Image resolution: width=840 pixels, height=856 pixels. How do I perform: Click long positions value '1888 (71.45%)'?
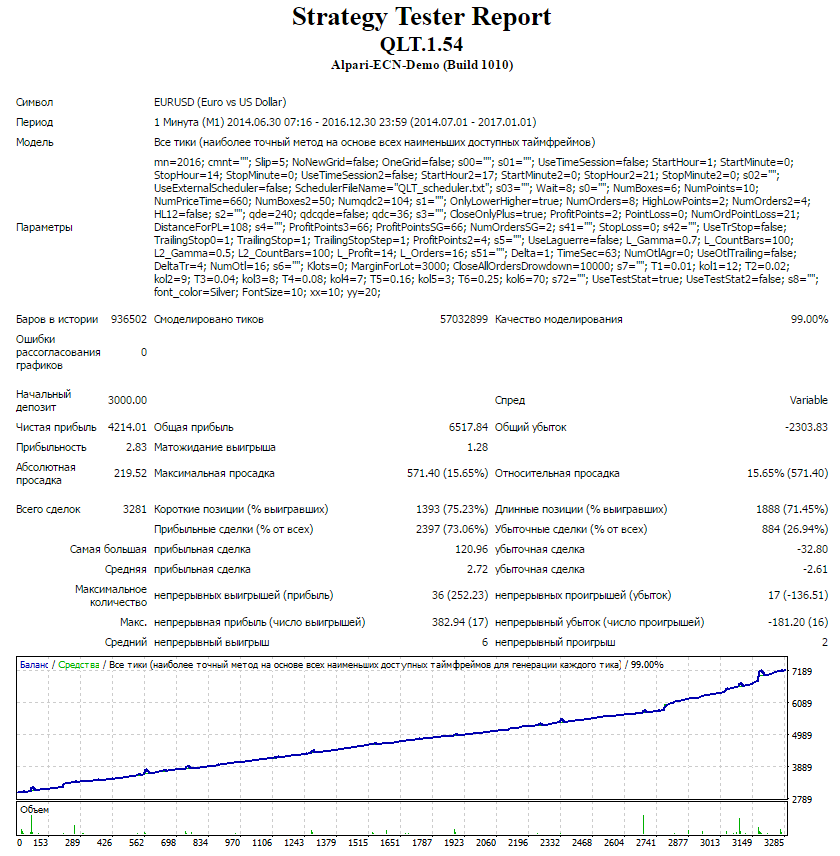click(x=792, y=509)
